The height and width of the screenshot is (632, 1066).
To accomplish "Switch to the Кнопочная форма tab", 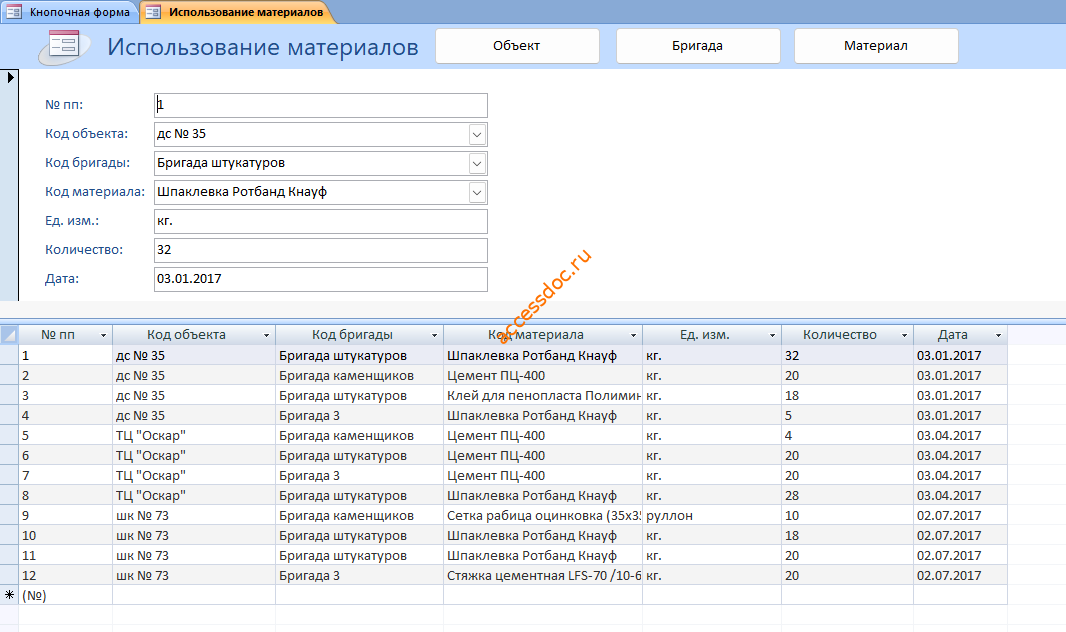I will [x=69, y=12].
